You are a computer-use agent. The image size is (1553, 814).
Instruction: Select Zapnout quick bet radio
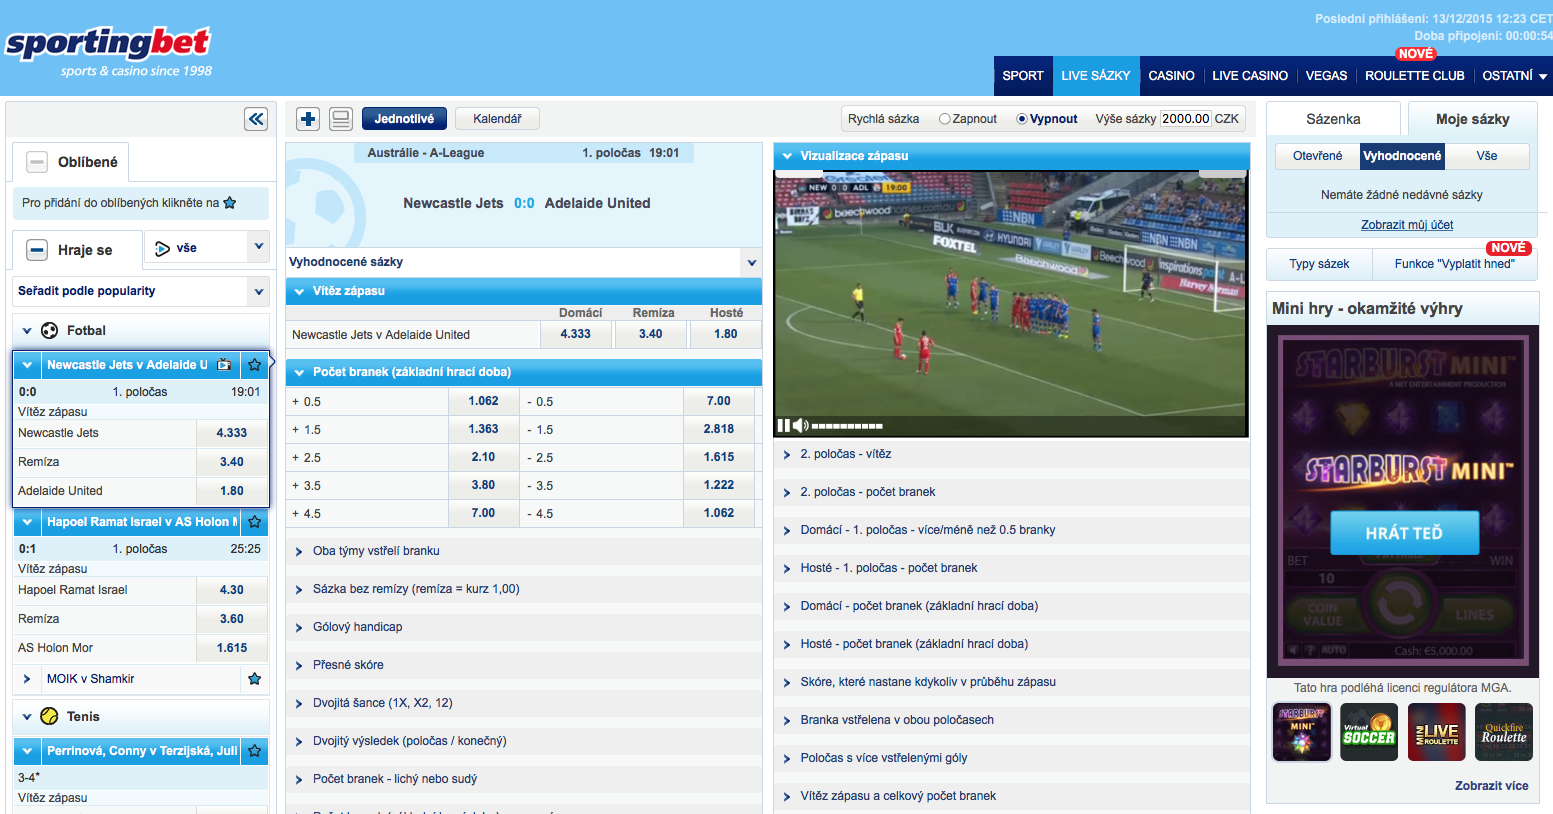tap(944, 119)
